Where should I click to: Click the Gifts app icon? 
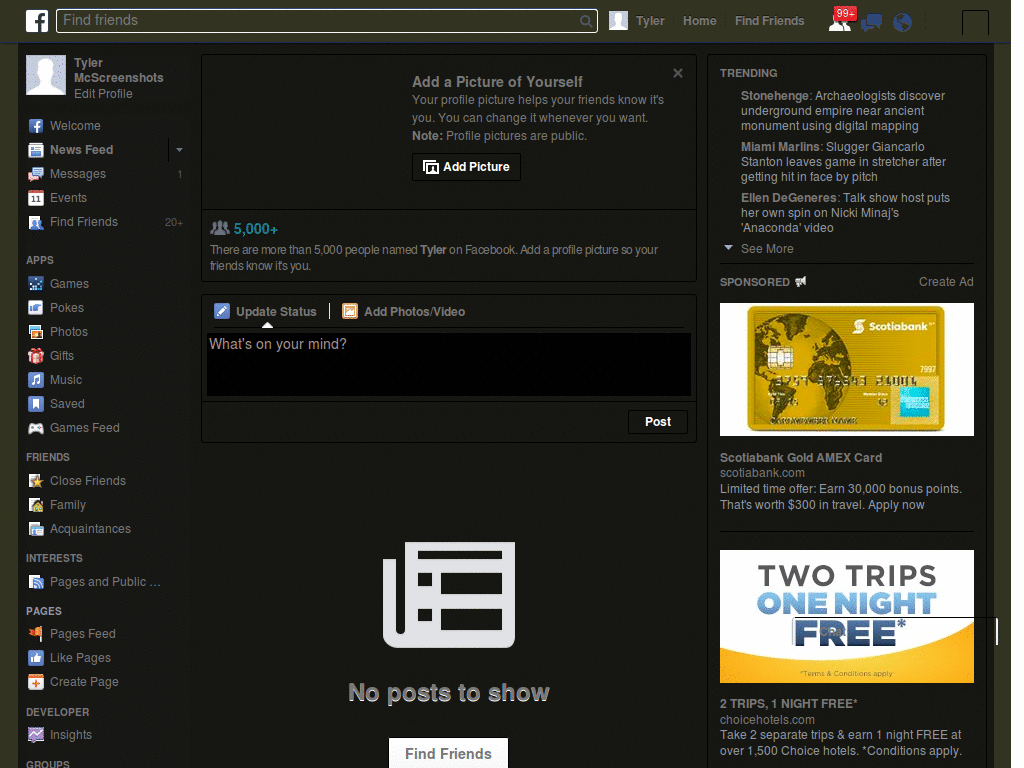tap(36, 356)
